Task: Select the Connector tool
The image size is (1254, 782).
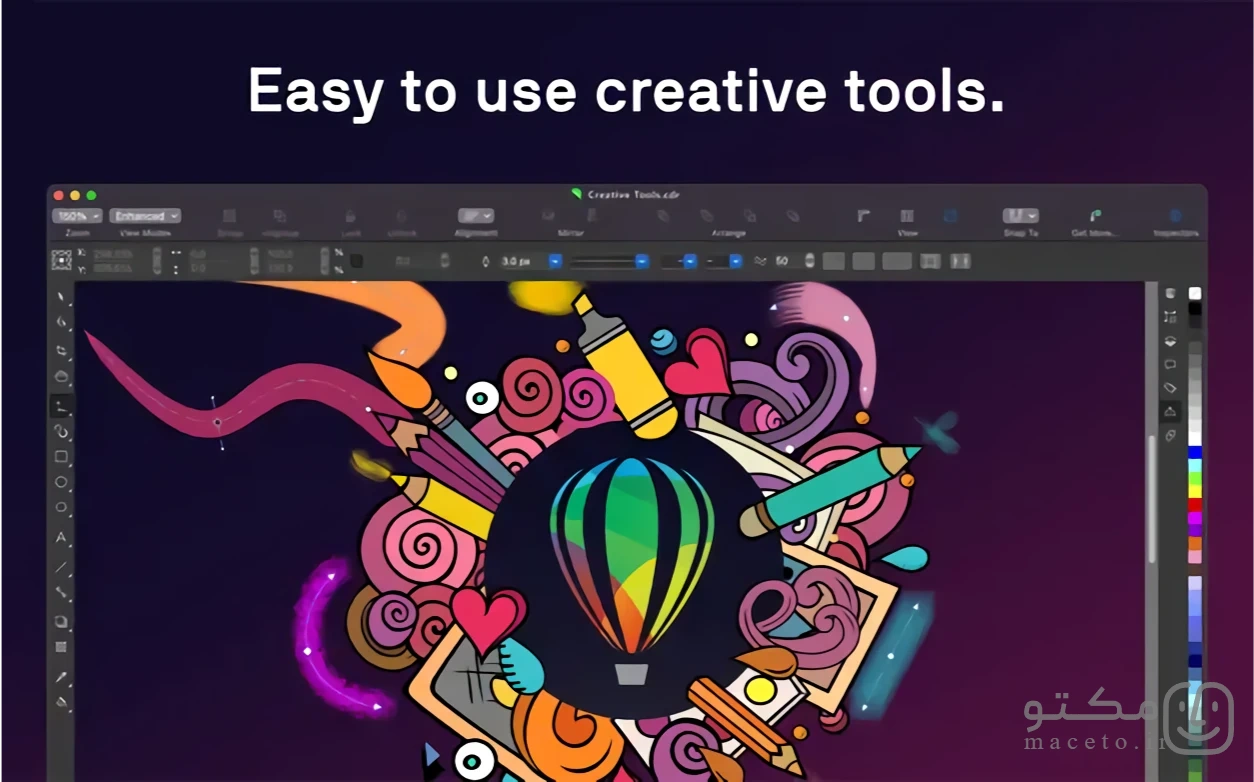Action: click(x=62, y=593)
